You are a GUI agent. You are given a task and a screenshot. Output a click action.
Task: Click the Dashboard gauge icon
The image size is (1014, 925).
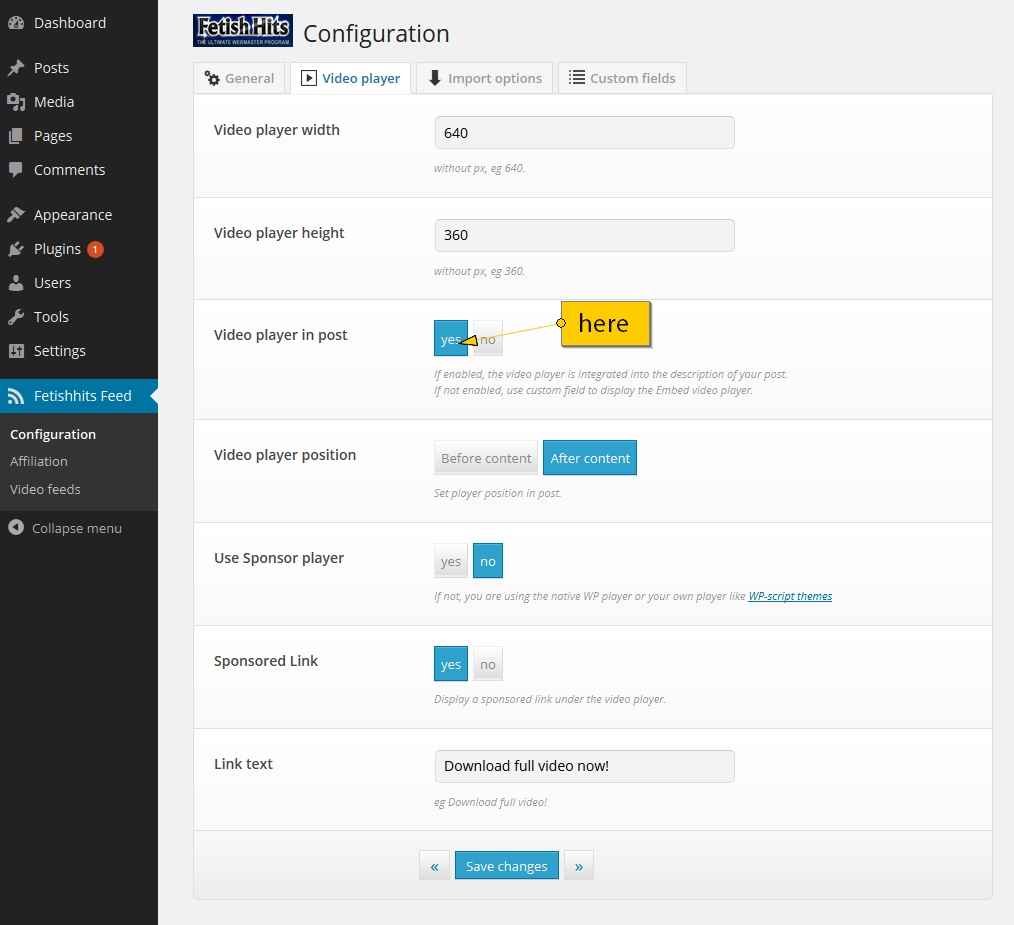tap(16, 23)
